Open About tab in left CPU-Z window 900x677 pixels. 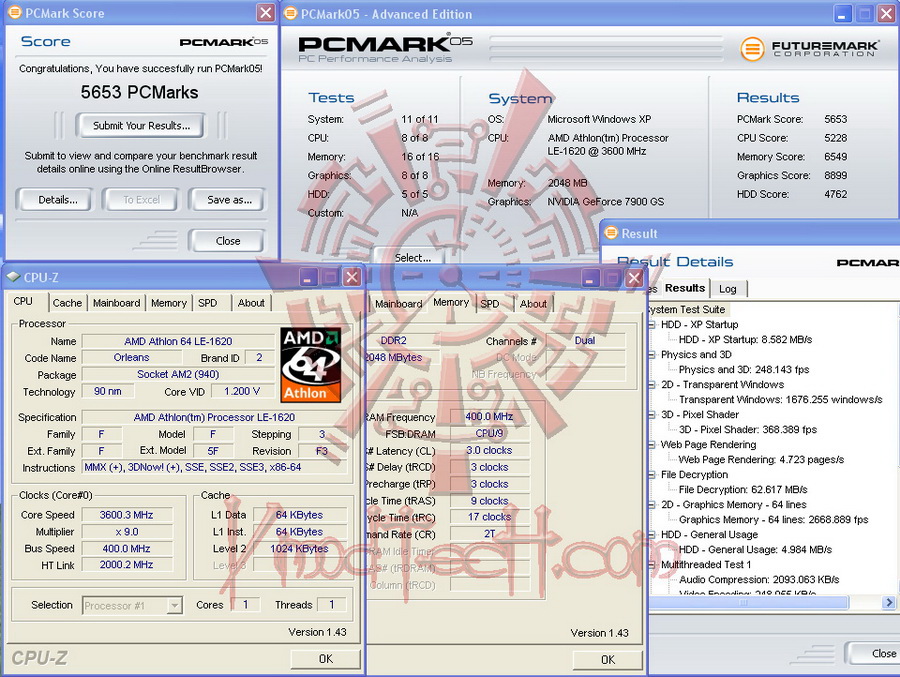click(x=251, y=303)
